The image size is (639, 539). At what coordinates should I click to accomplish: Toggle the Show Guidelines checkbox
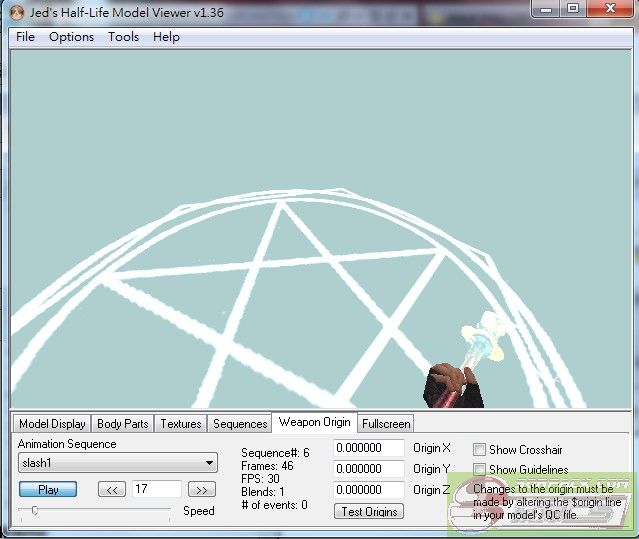[480, 470]
